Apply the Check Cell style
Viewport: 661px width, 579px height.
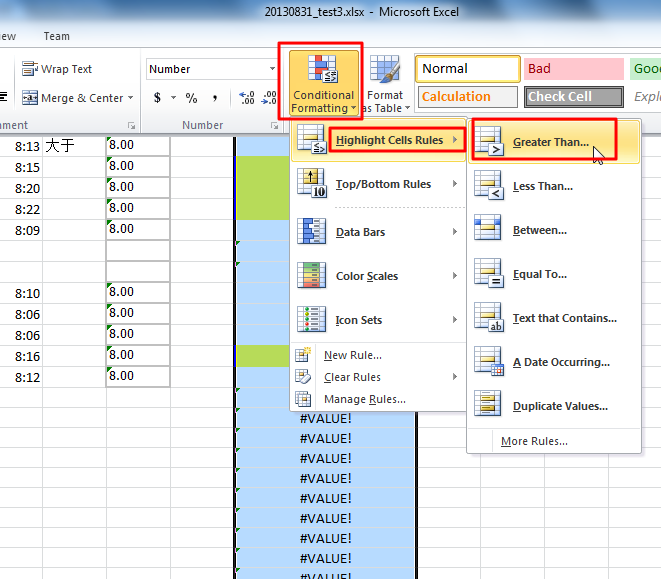coord(574,97)
